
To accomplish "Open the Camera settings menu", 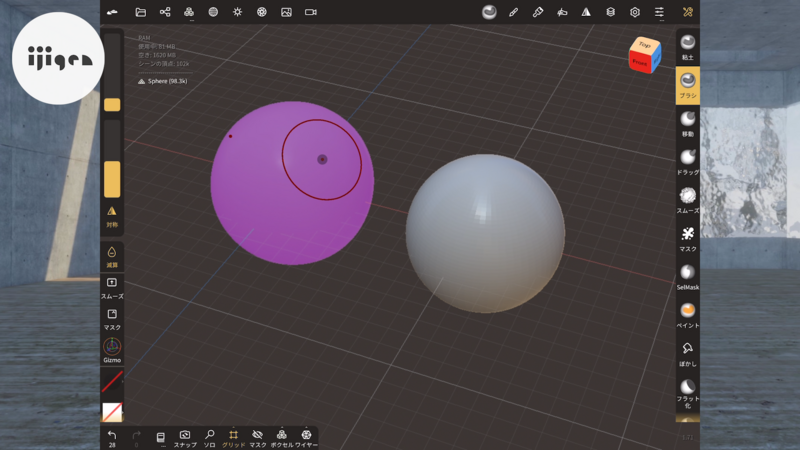I will pyautogui.click(x=311, y=12).
